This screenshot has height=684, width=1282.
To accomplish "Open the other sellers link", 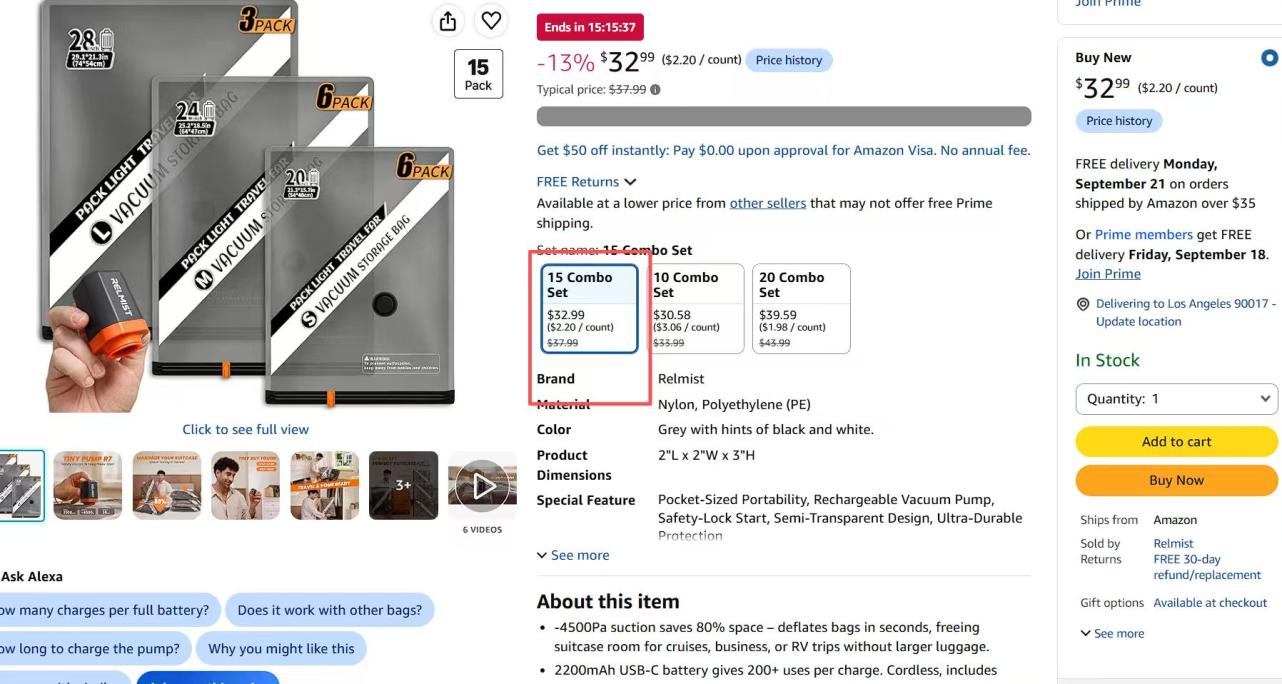I will pyautogui.click(x=768, y=203).
